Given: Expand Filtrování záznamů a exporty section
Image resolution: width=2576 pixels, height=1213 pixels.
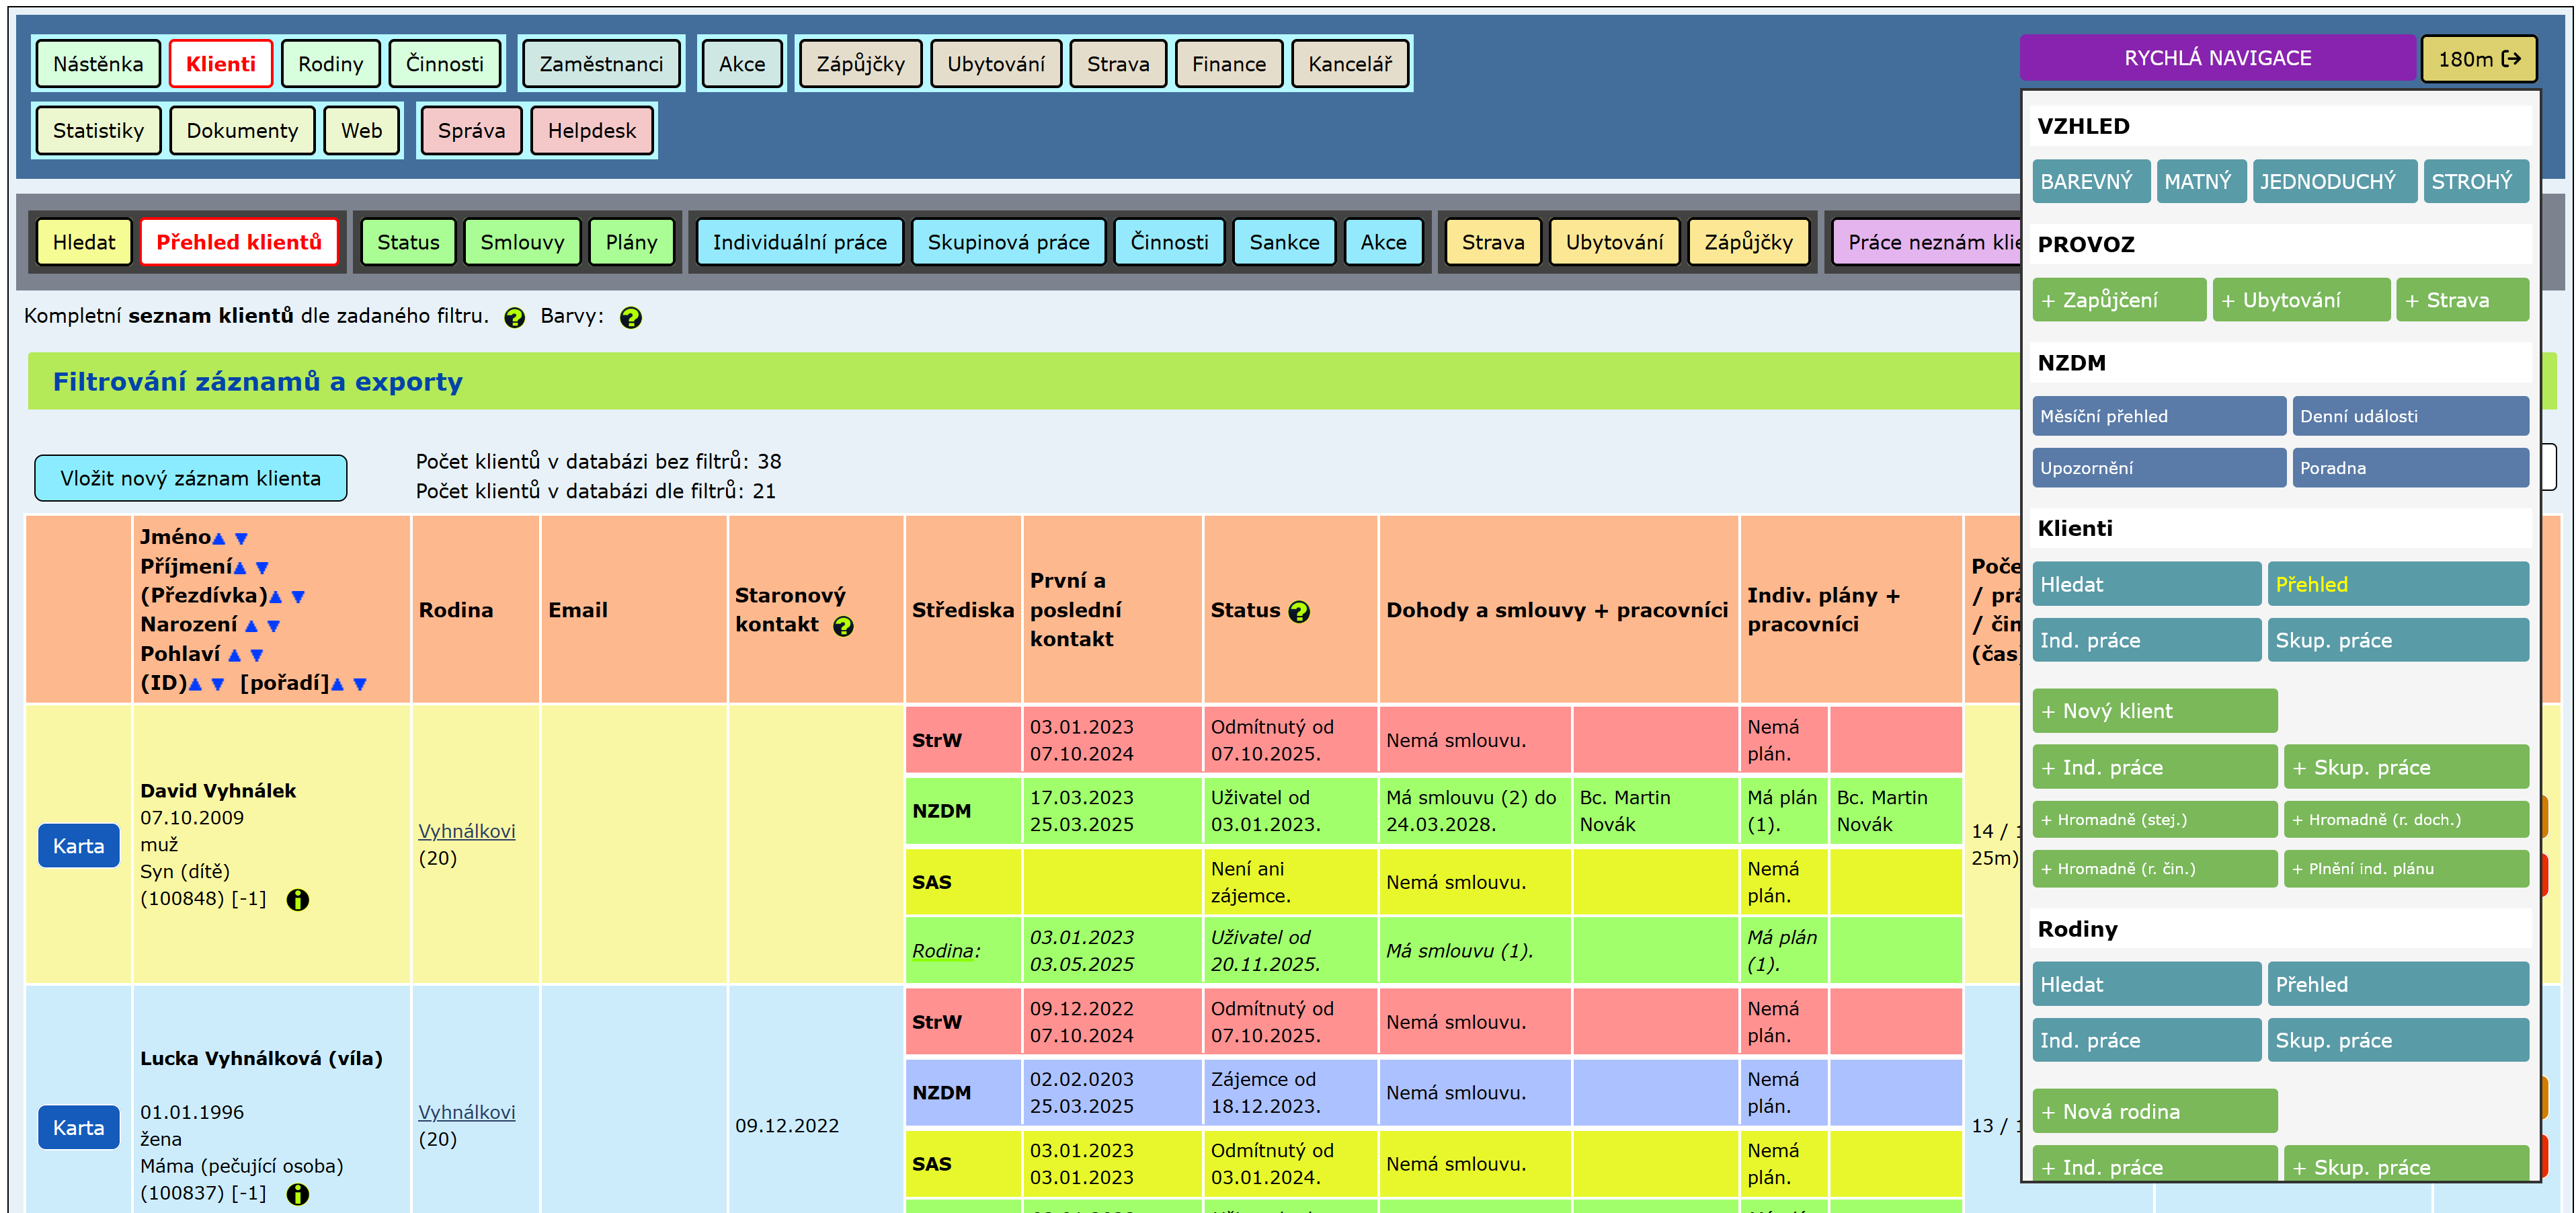Looking at the screenshot, I should click(257, 382).
